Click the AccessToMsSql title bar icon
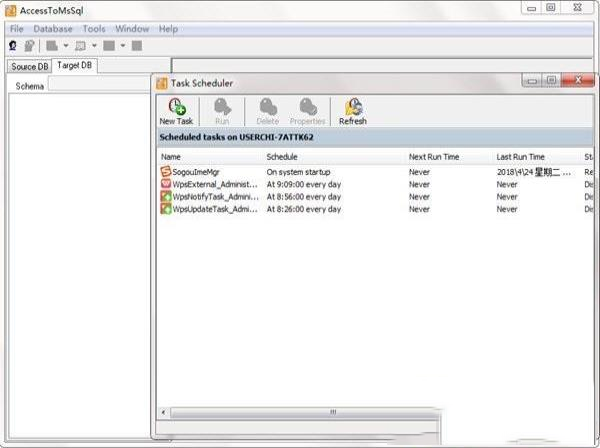 coord(11,11)
